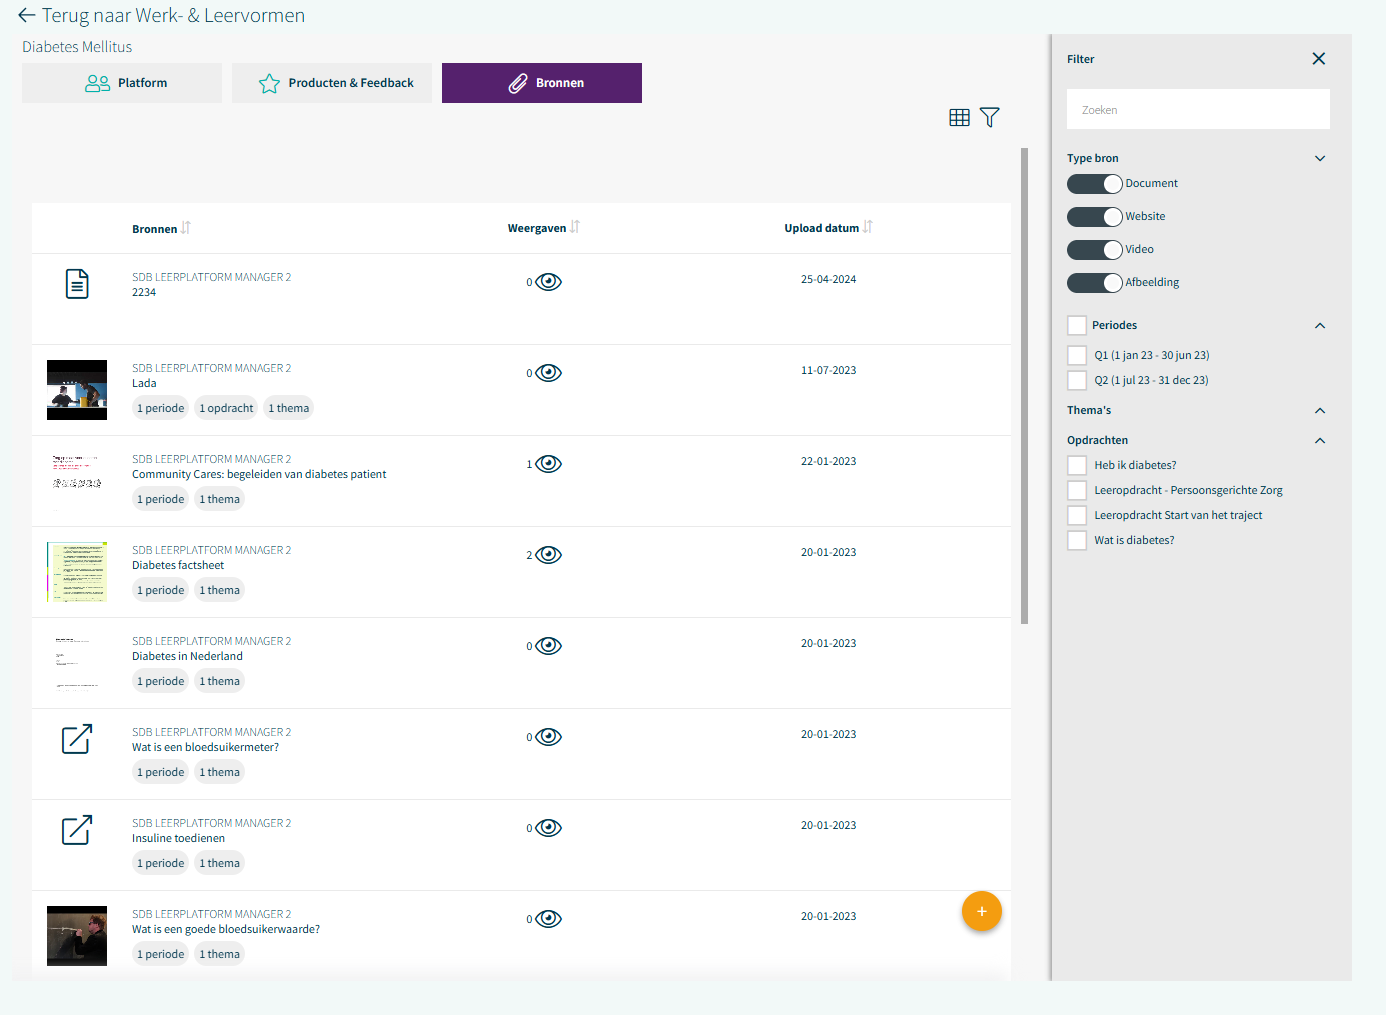Viewport: 1386px width, 1015px height.
Task: Switch to grid view icon
Action: pyautogui.click(x=959, y=118)
